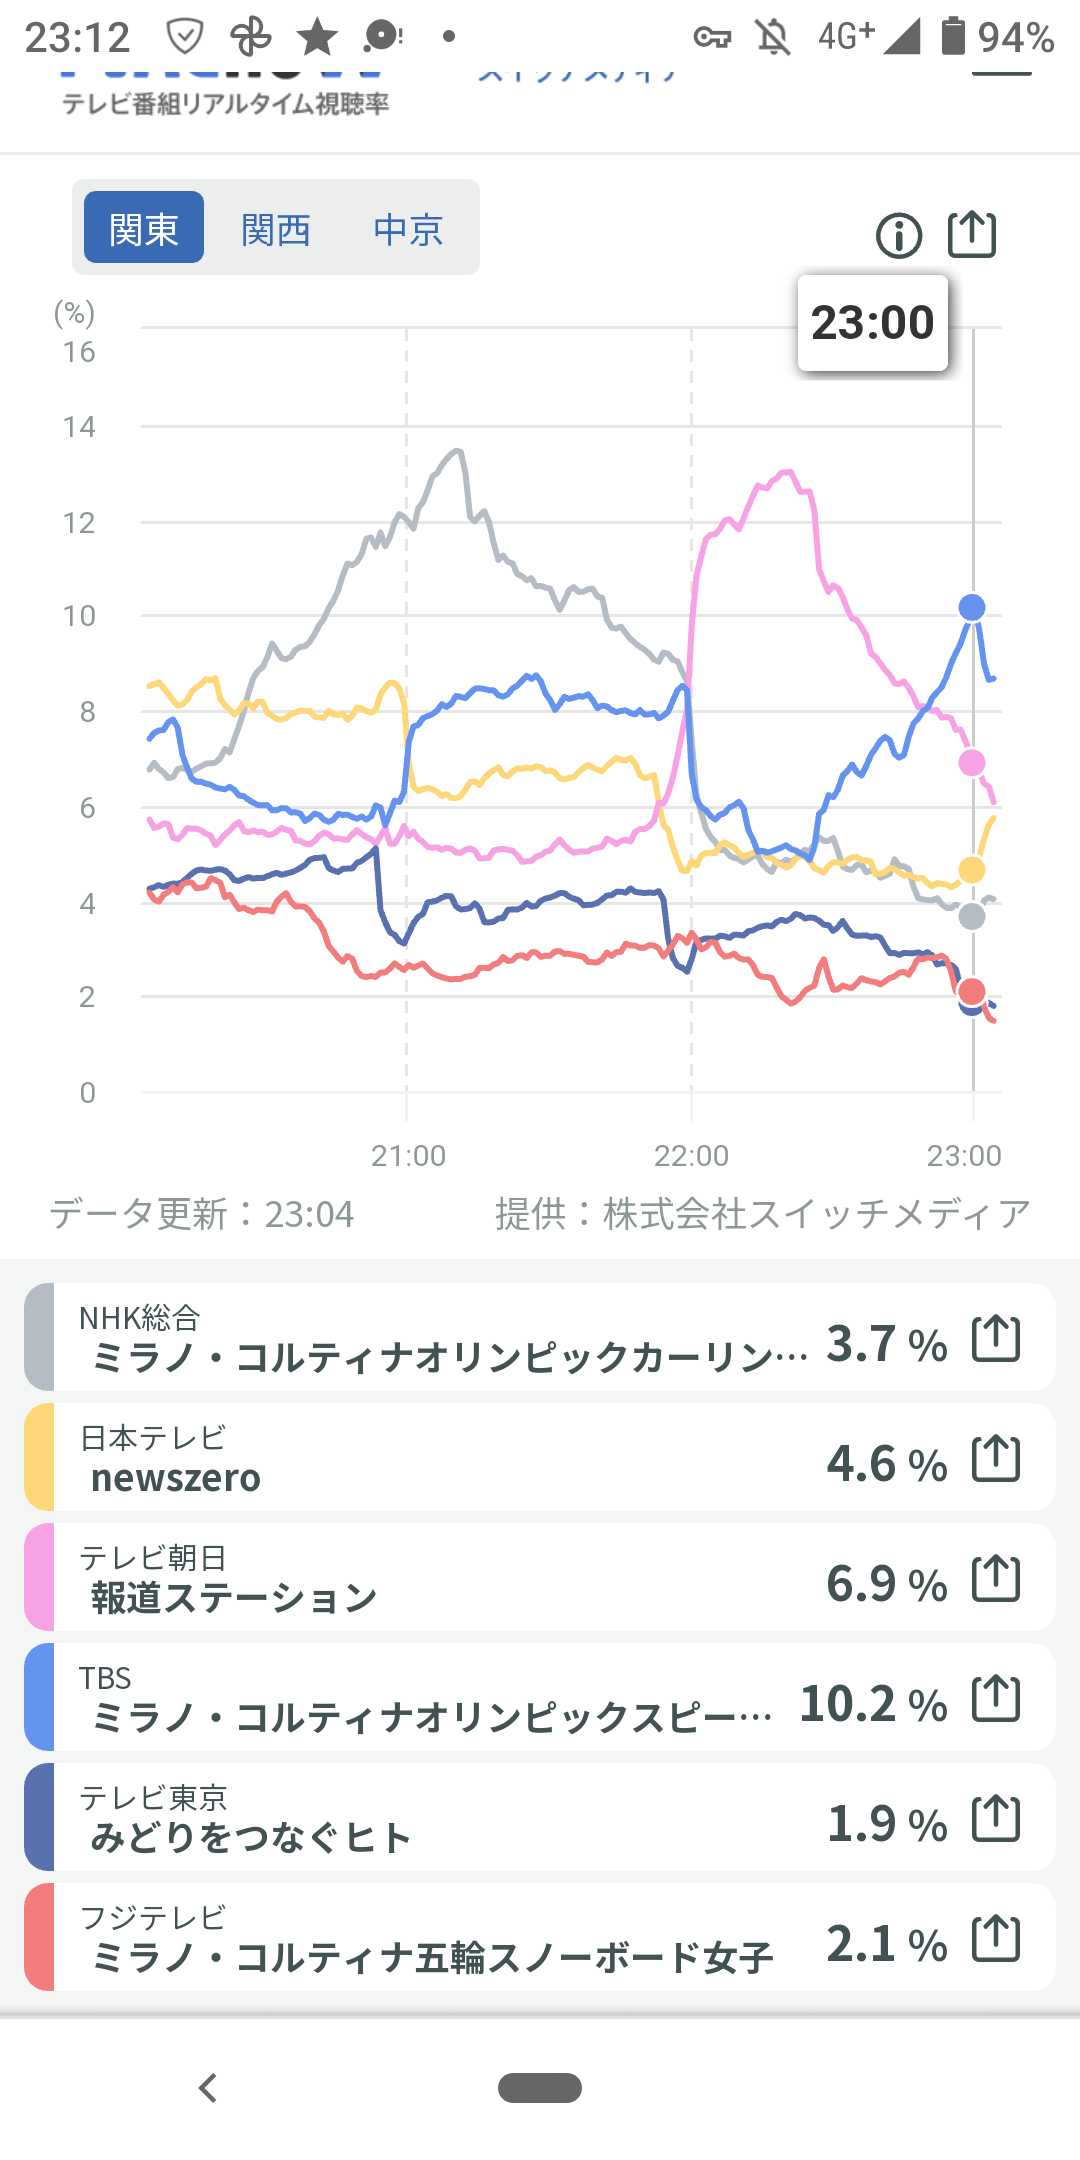This screenshot has height=2160, width=1080.
Task: Tap the TBS blue color swatch
Action: point(40,1698)
